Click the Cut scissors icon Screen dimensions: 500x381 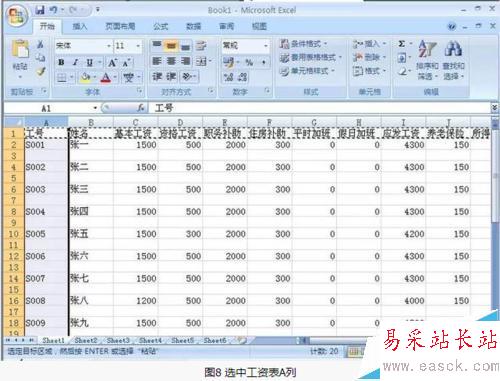tap(40, 44)
